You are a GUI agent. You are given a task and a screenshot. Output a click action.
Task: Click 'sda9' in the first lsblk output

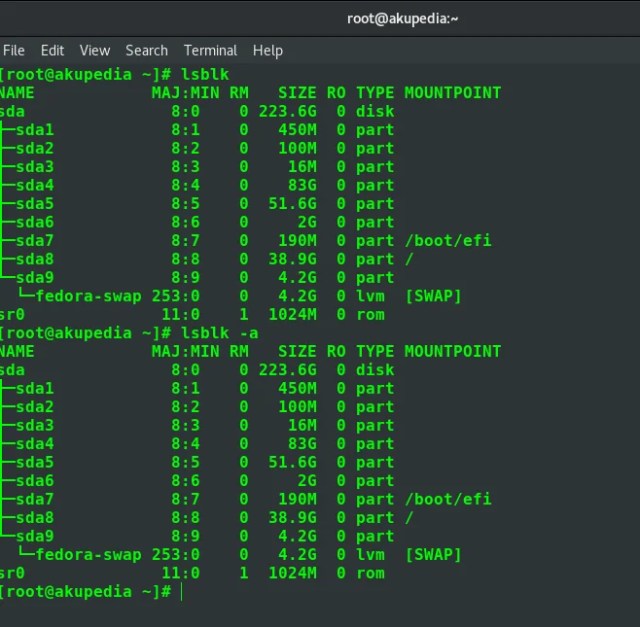(x=35, y=278)
